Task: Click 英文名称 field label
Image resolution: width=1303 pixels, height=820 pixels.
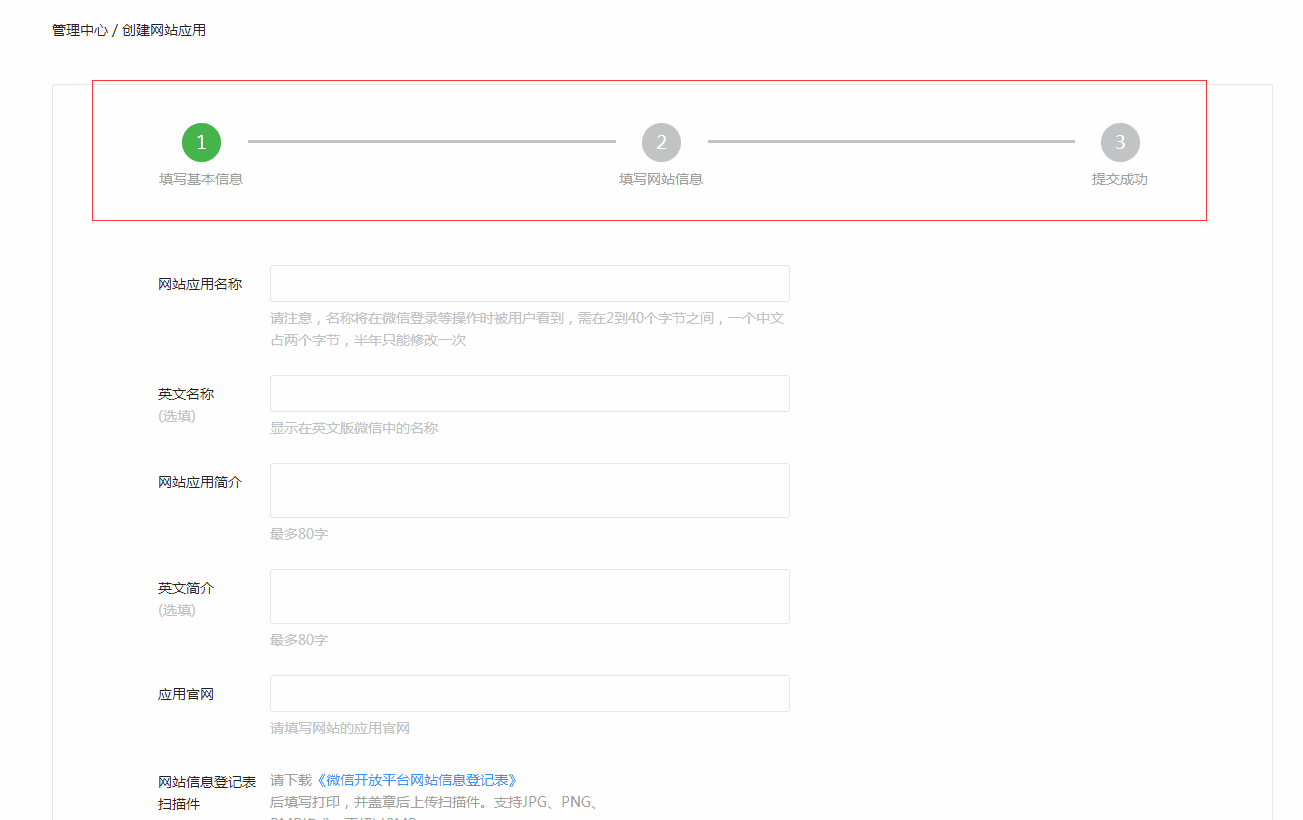Action: (186, 394)
